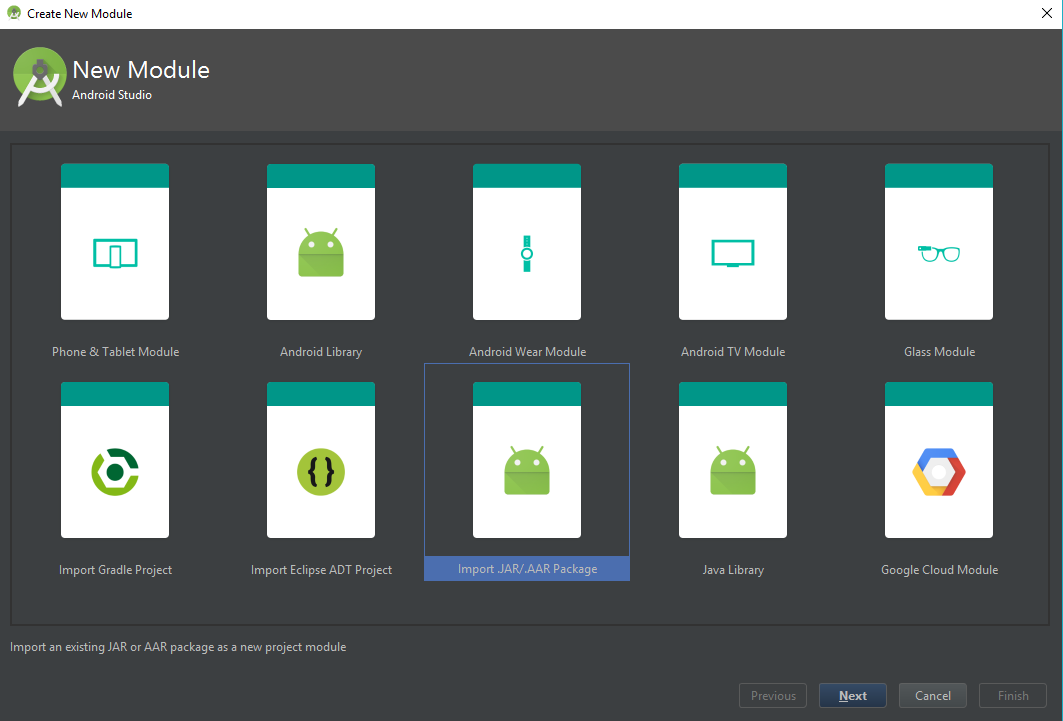Viewport: 1063px width, 721px height.
Task: Close the Create New Module dialog
Action: point(1045,14)
